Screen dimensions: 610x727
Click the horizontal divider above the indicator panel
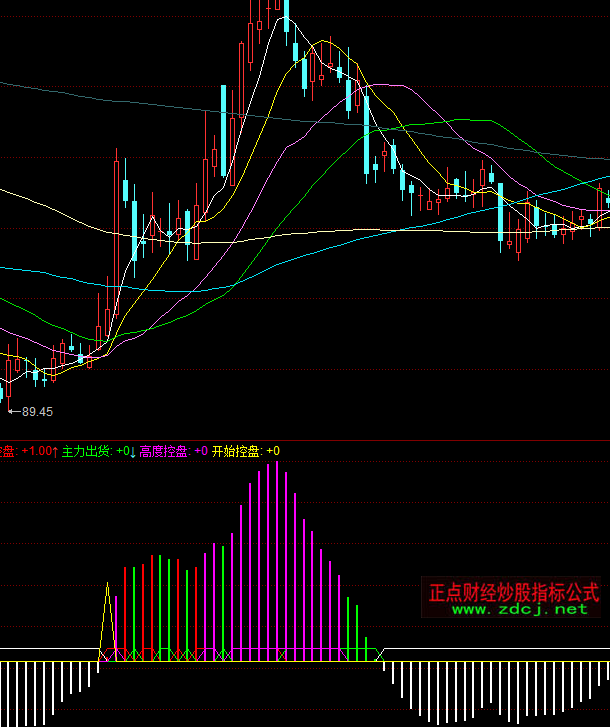pos(305,439)
